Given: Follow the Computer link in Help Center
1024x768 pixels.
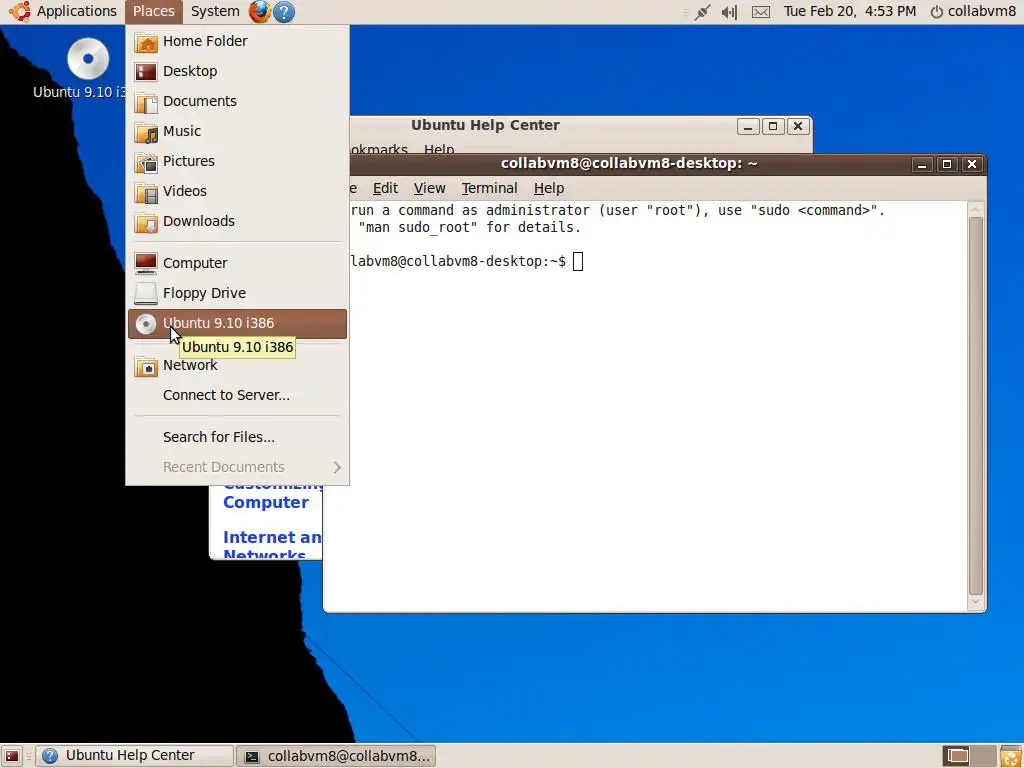Looking at the screenshot, I should coord(266,502).
